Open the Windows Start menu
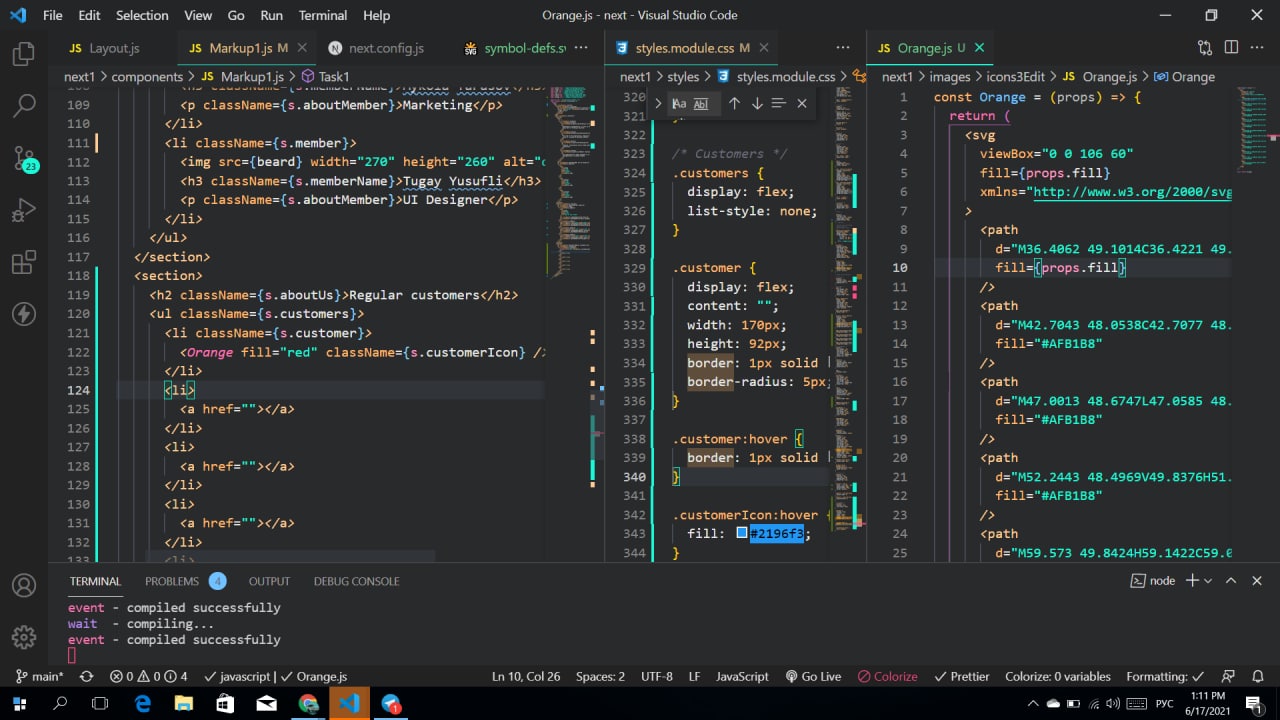1280x720 pixels. click(x=20, y=704)
